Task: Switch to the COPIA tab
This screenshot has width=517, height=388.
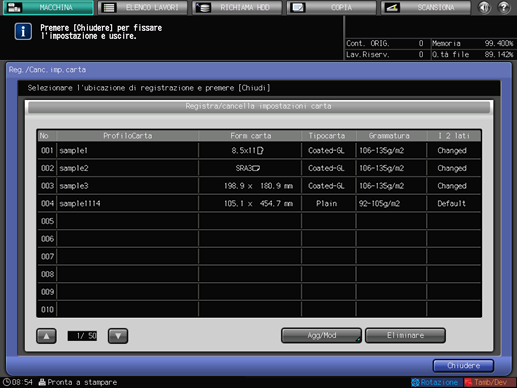Action: pyautogui.click(x=331, y=7)
